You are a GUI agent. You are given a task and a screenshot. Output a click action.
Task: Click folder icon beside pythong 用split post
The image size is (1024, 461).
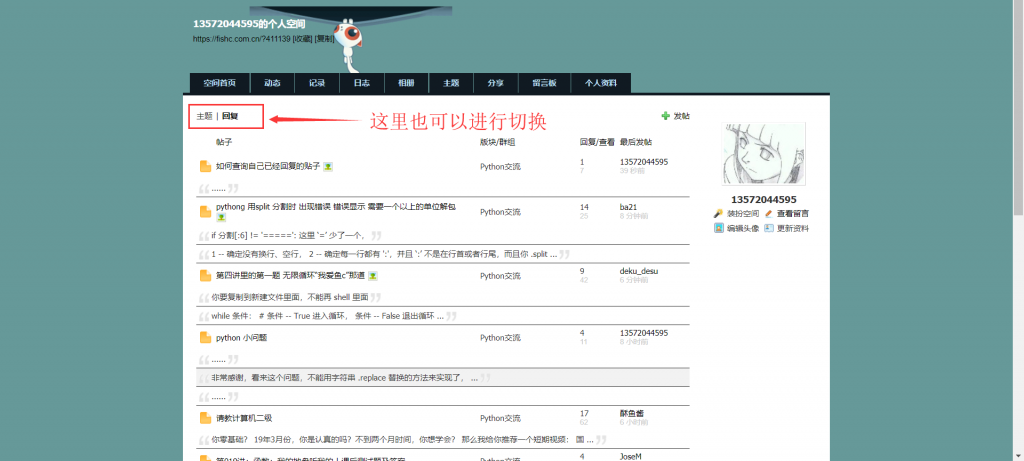(x=205, y=212)
